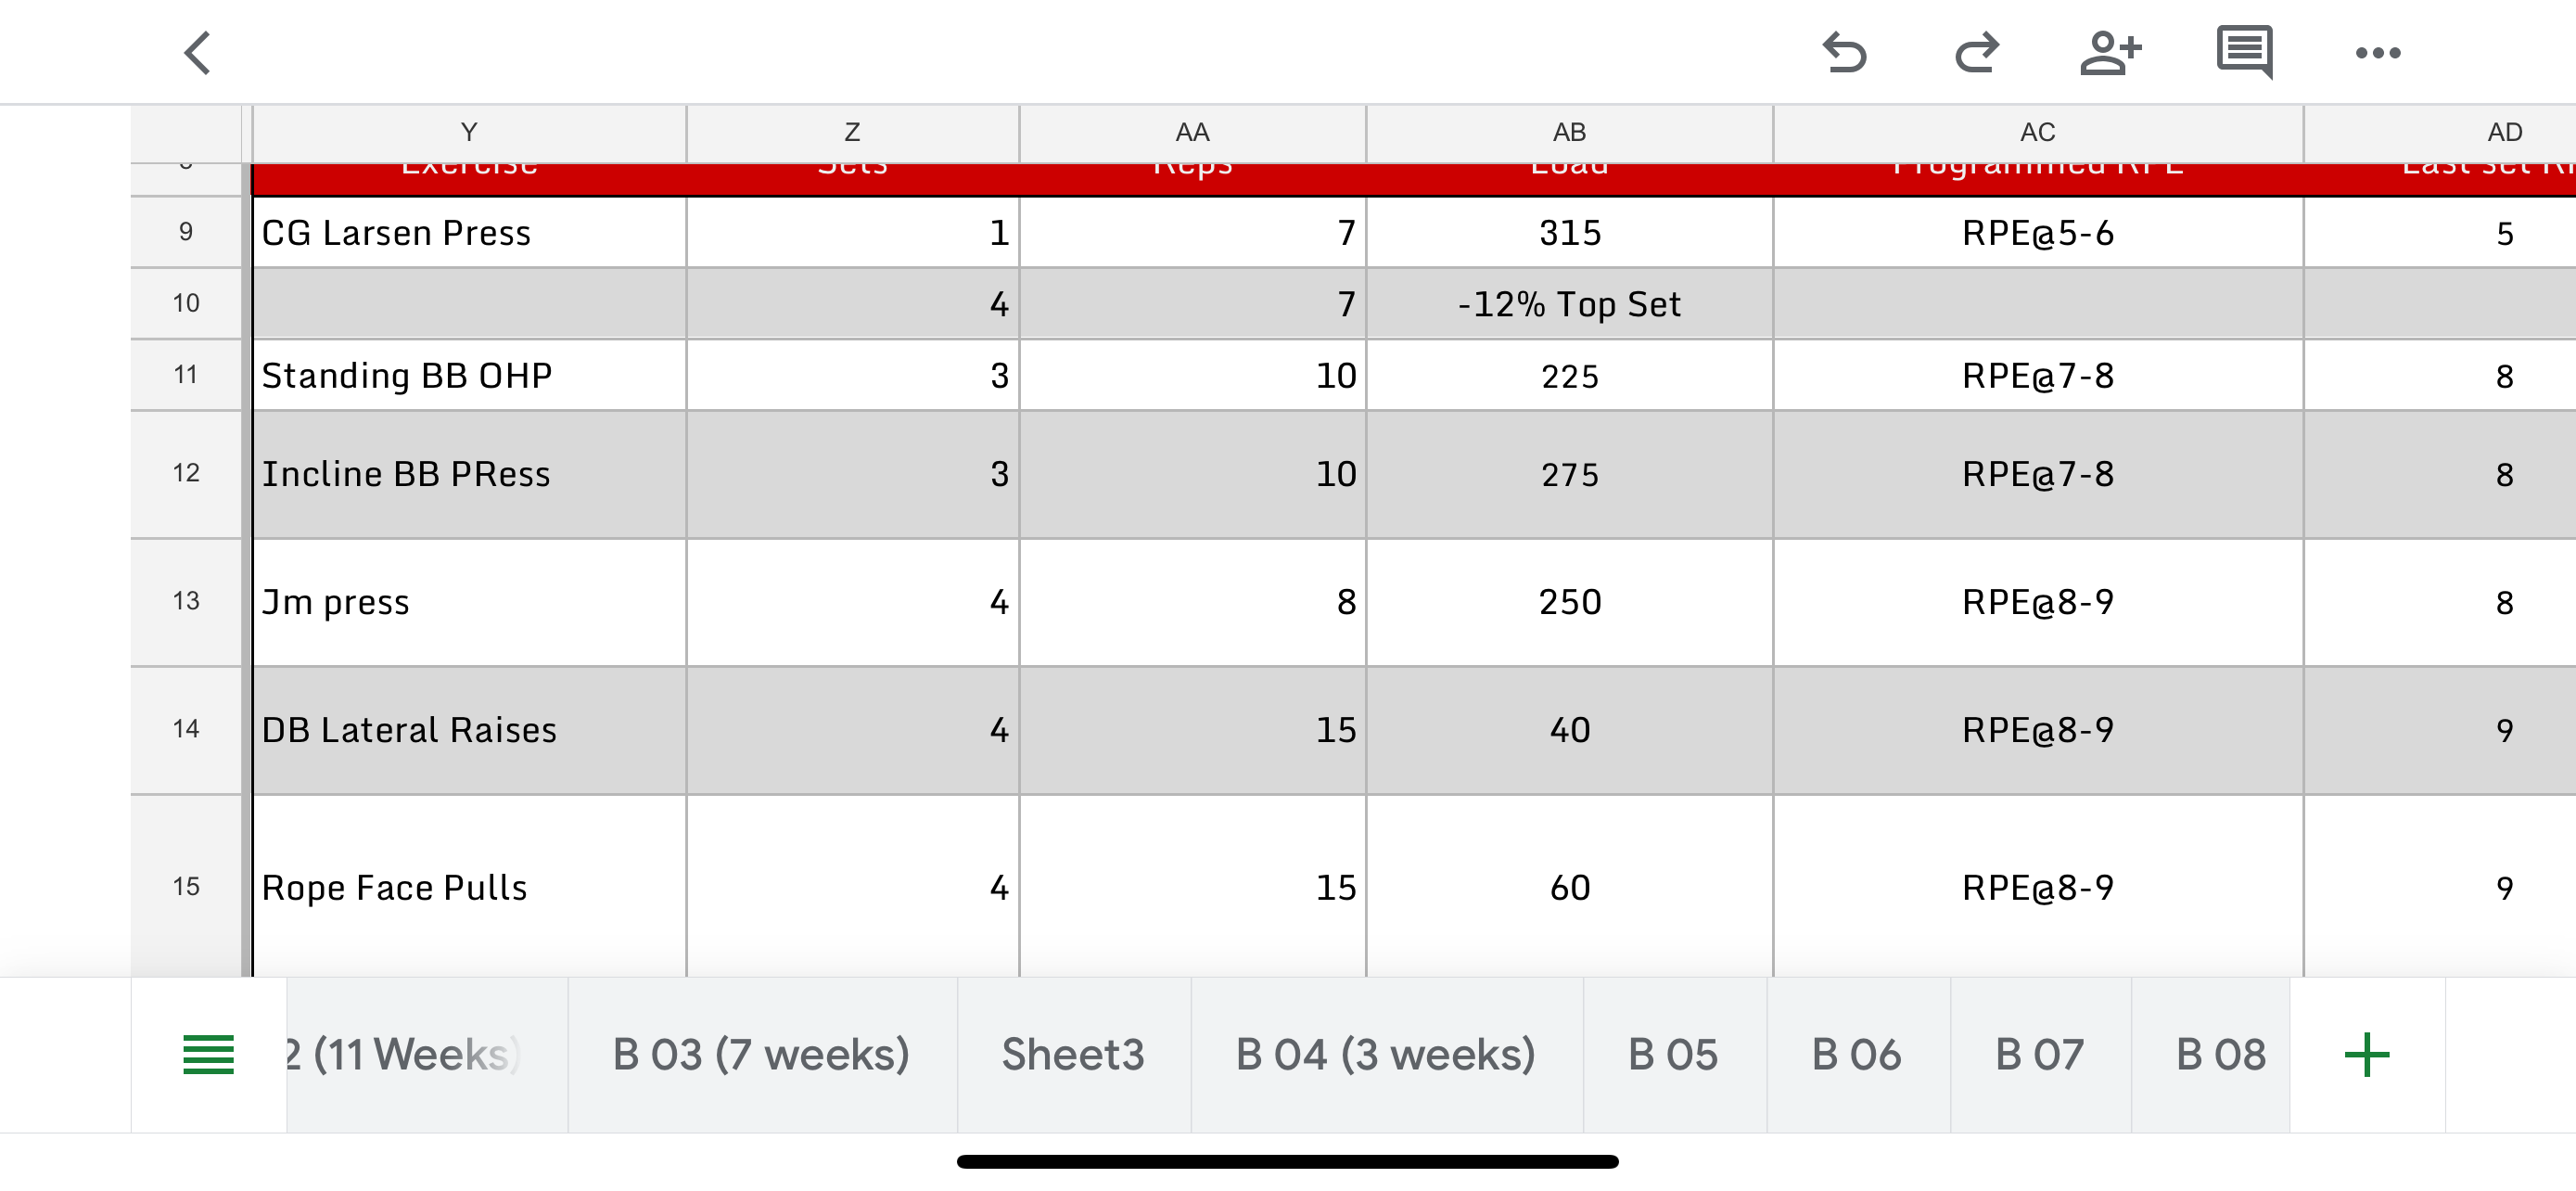Viewport: 2576px width, 1191px height.
Task: Switch to the Sheet3 tab
Action: 1073,1055
